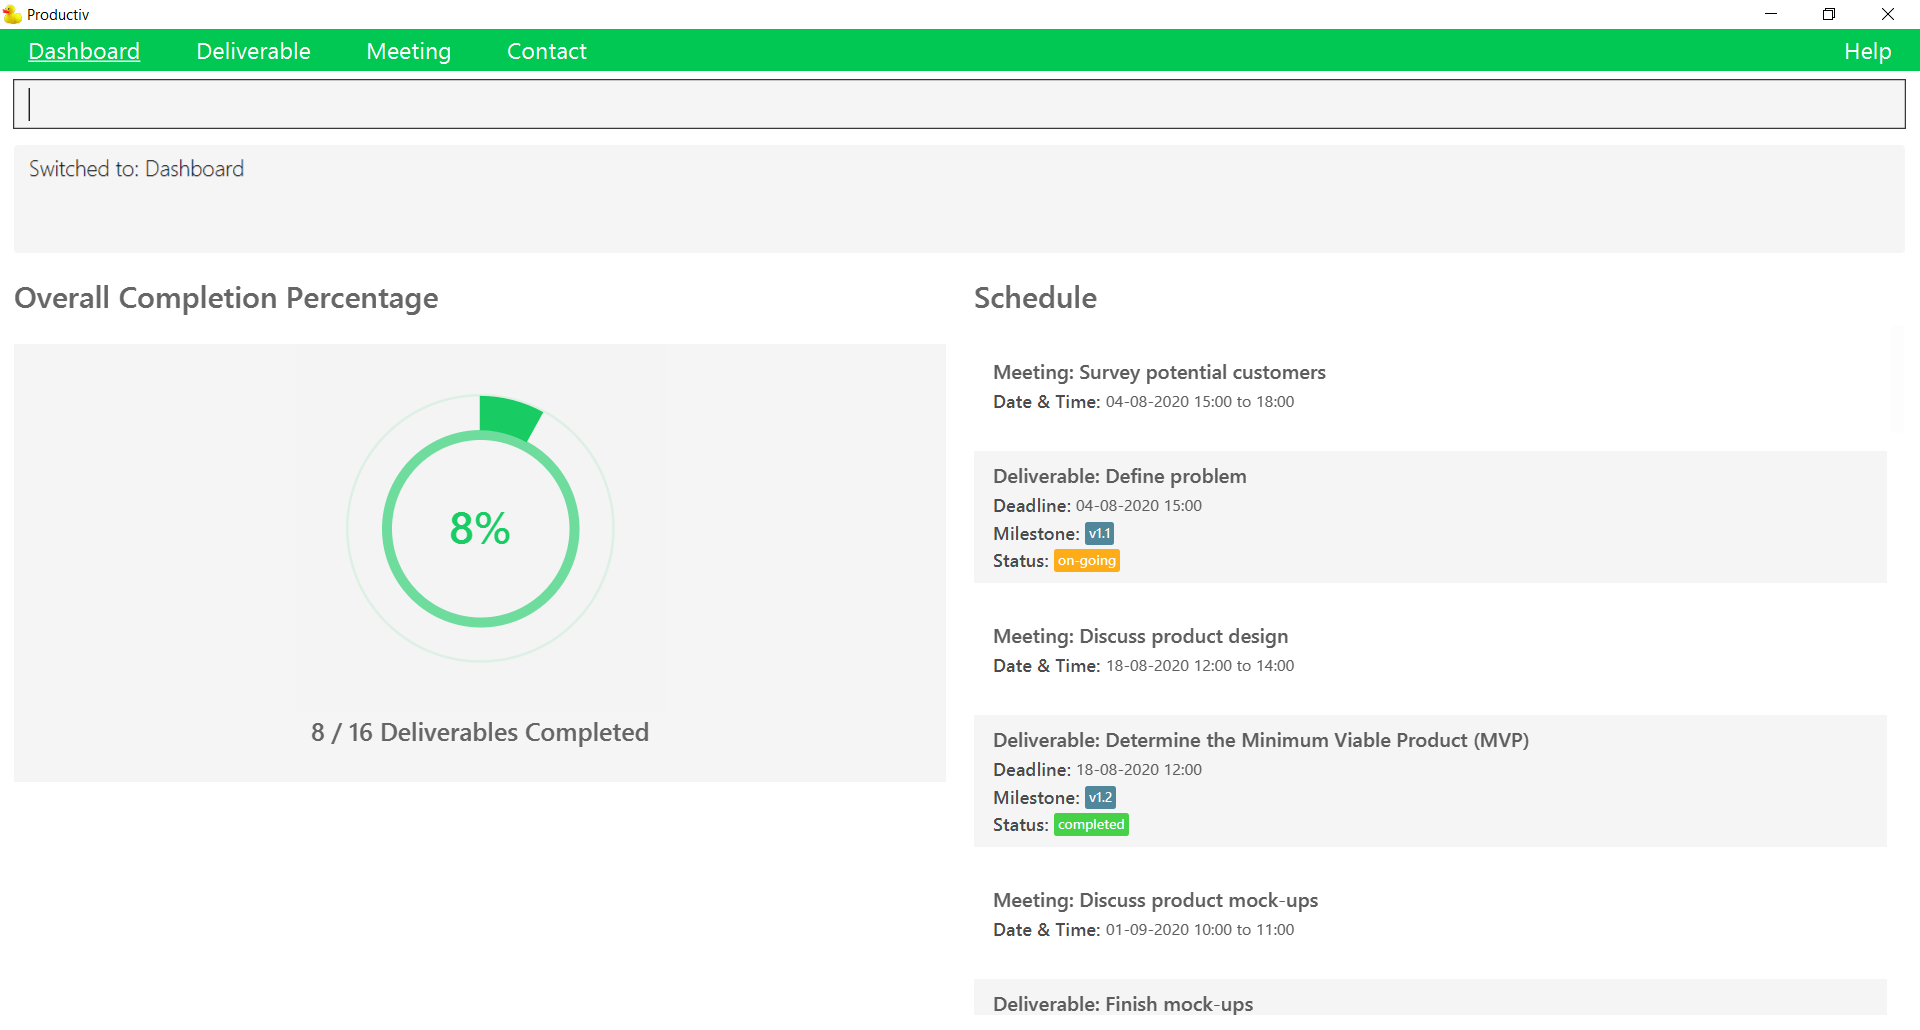Click the completed status badge
The height and width of the screenshot is (1030, 1920).
[x=1091, y=825]
